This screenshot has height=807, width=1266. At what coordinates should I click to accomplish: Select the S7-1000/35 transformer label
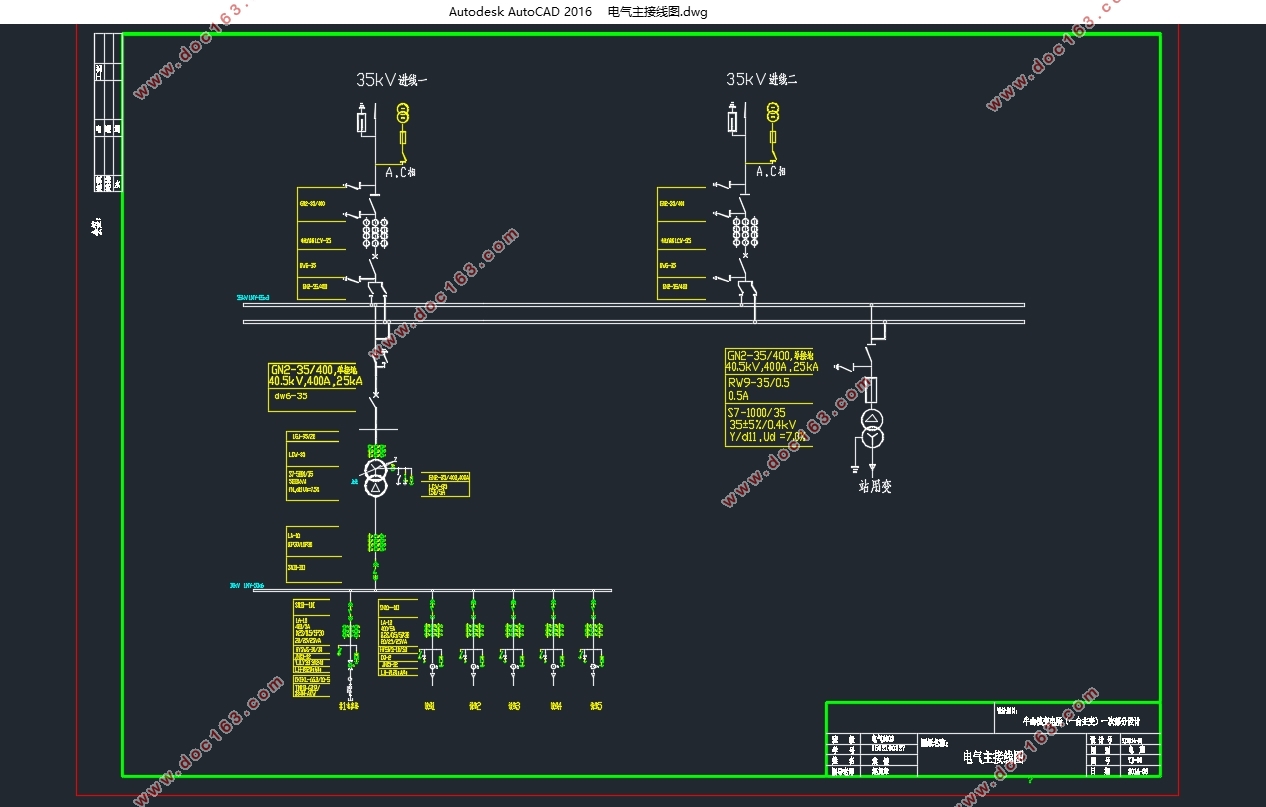pos(759,412)
